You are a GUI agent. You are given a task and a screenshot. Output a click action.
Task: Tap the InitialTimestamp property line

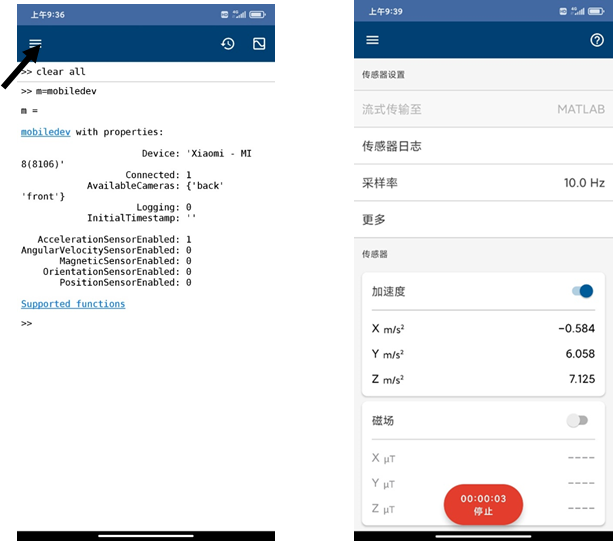click(x=142, y=218)
